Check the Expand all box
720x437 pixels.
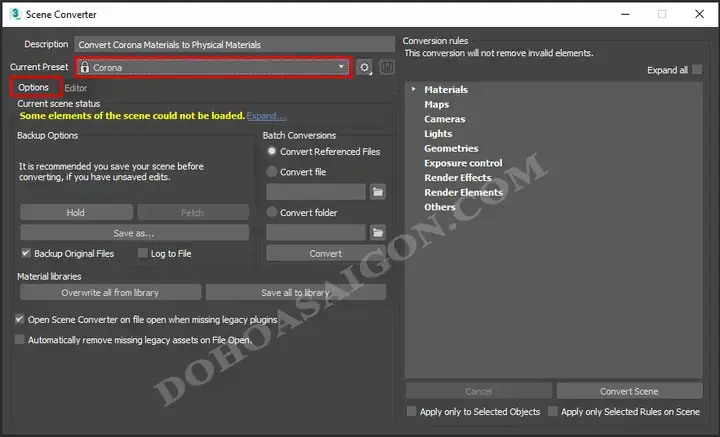pos(697,69)
